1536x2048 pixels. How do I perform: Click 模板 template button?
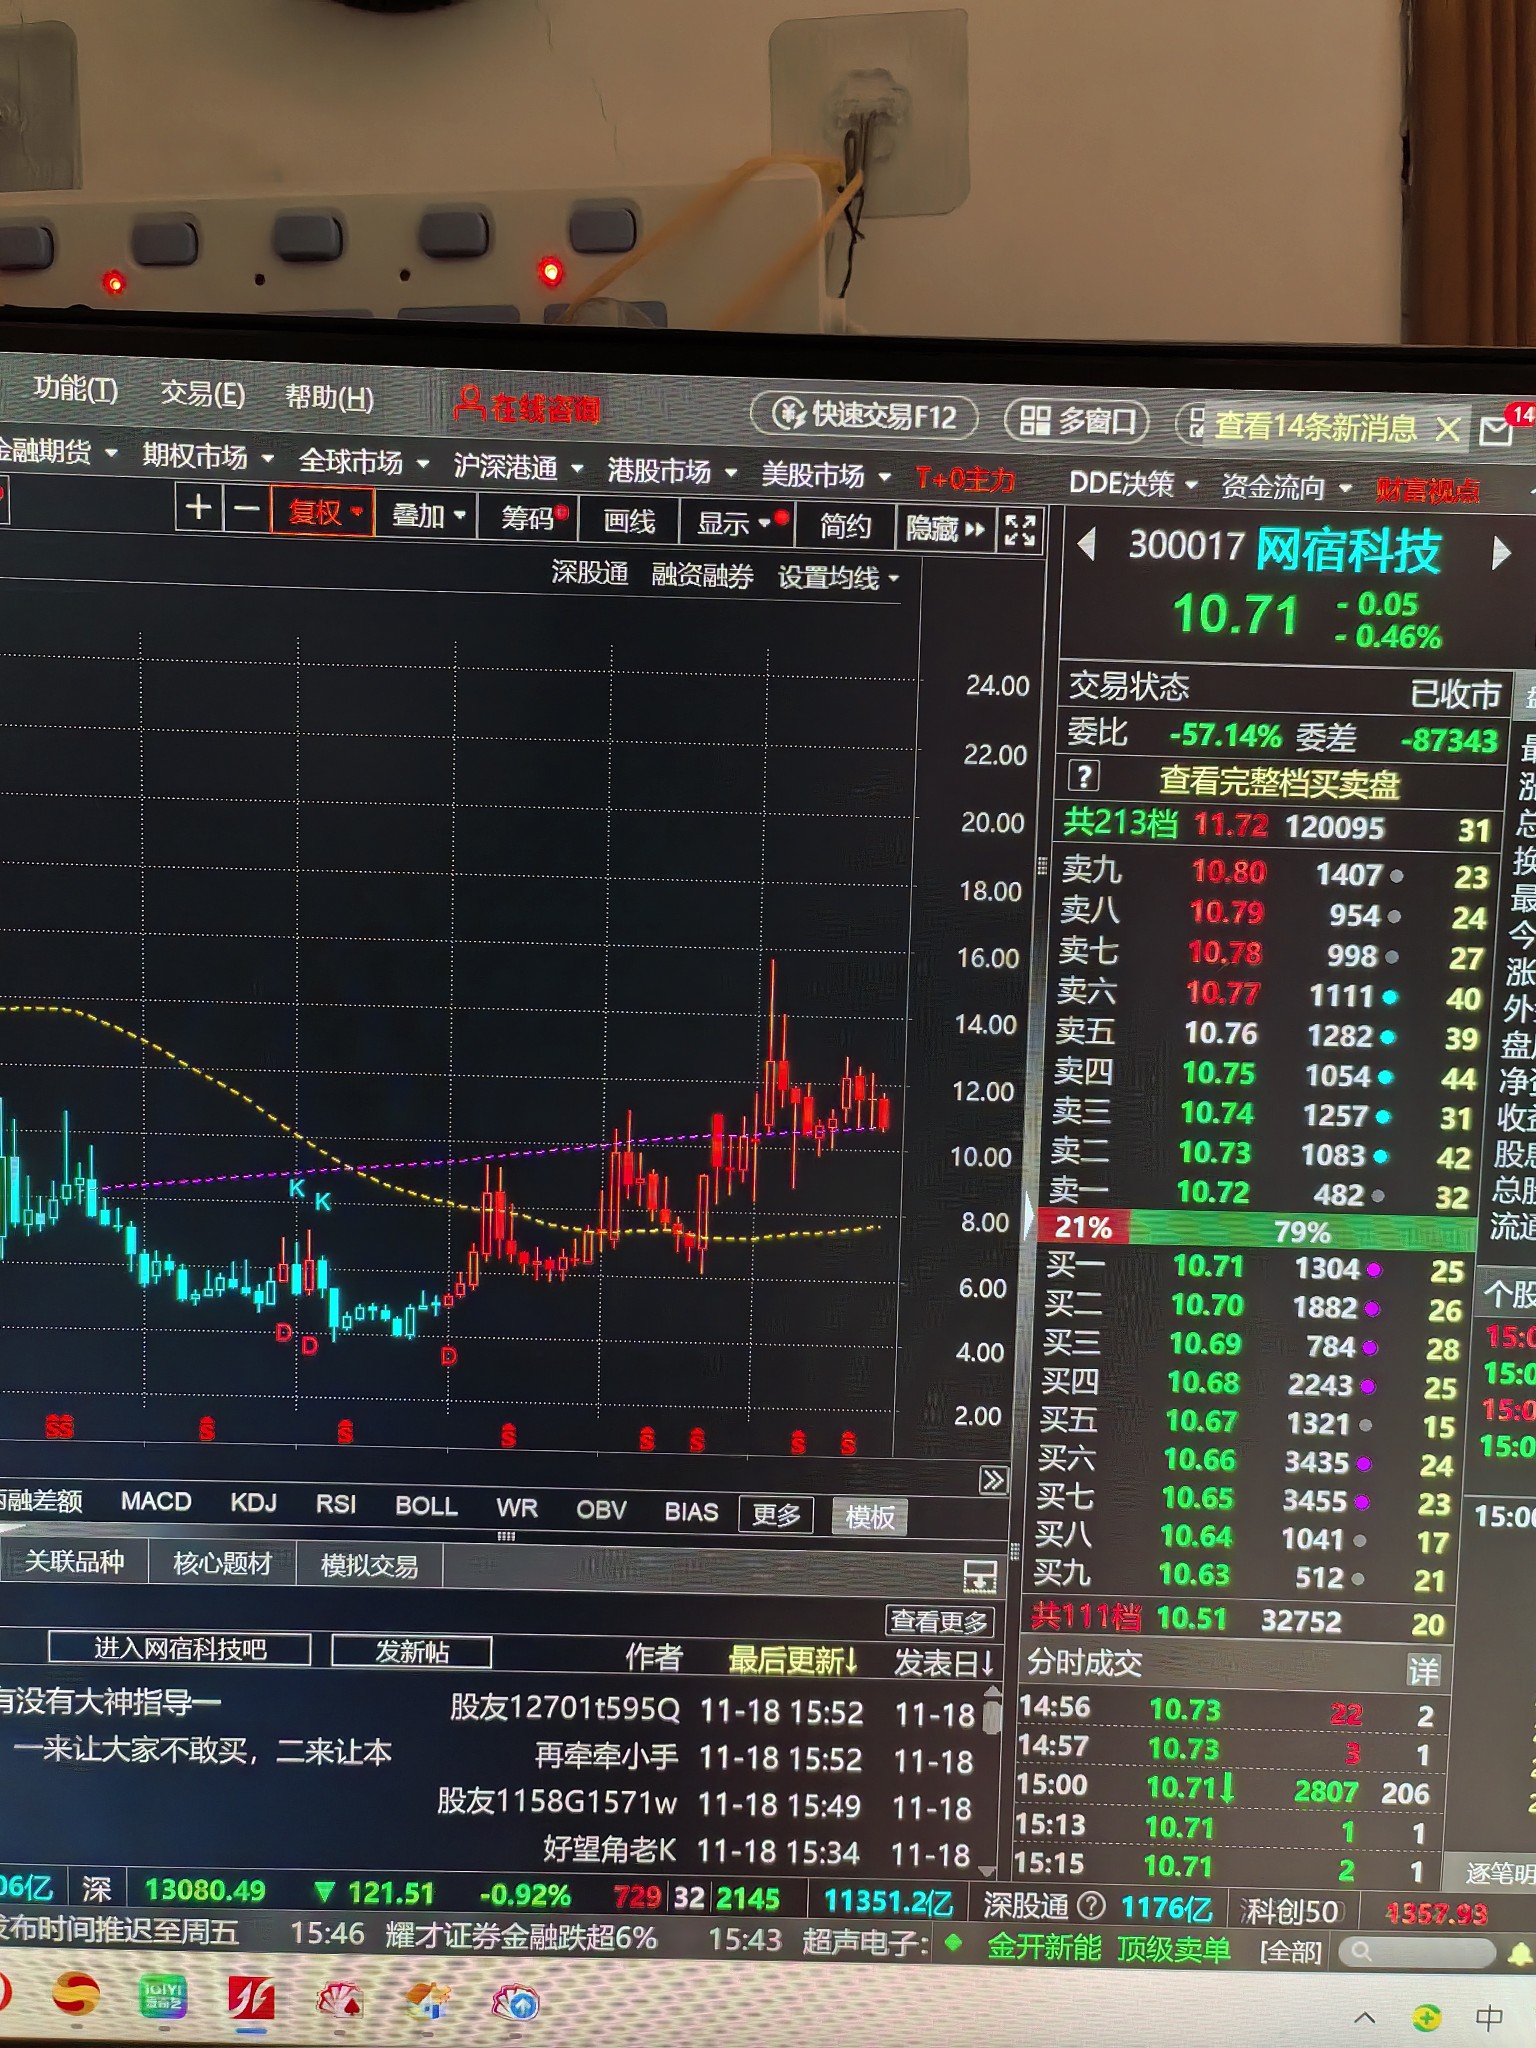pyautogui.click(x=869, y=1517)
